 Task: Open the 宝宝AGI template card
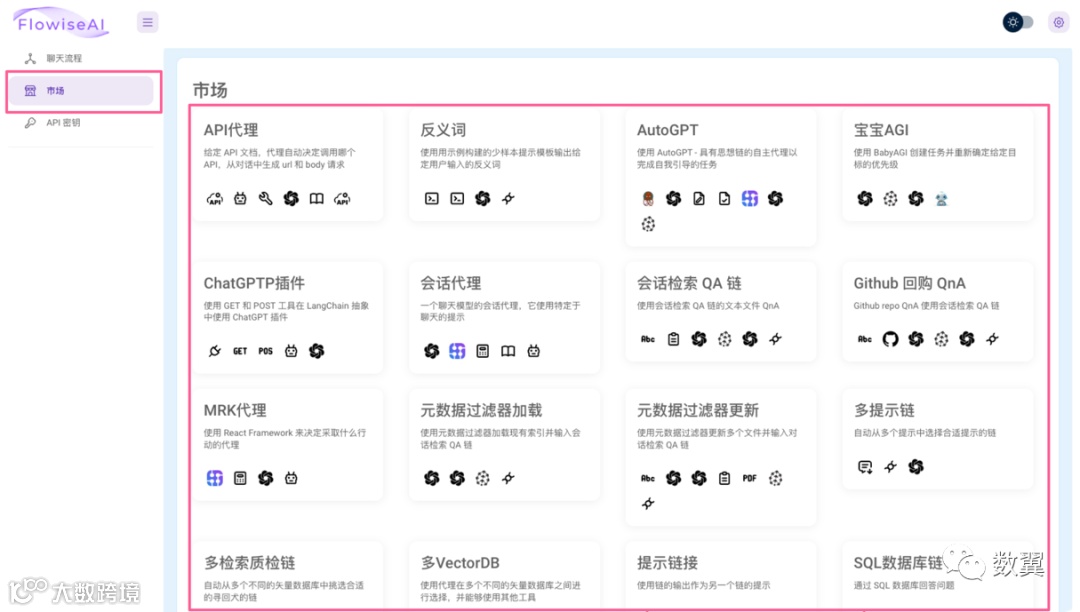tap(937, 166)
